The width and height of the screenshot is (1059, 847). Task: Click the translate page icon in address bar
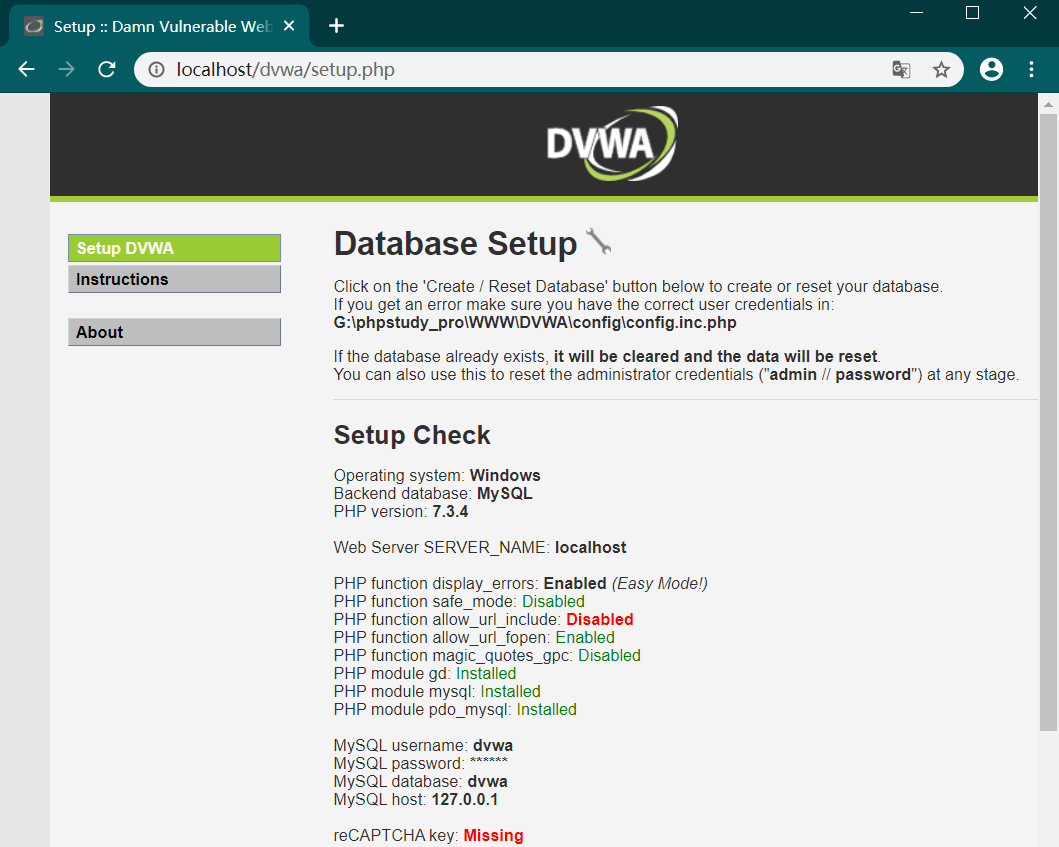[x=901, y=69]
